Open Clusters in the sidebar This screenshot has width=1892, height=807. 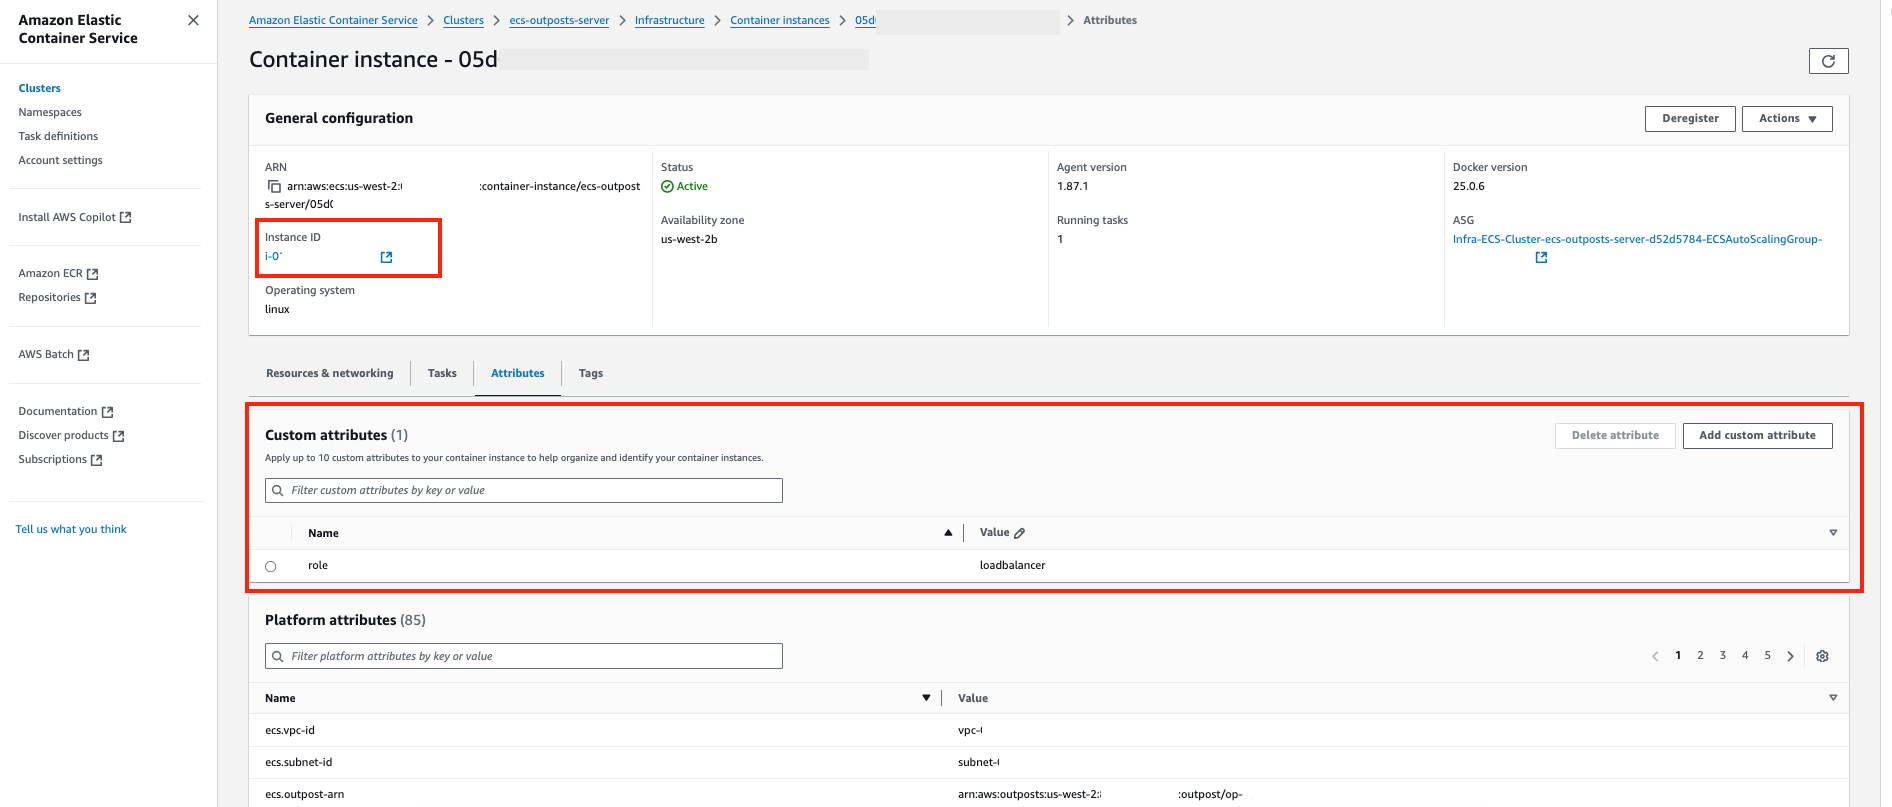40,88
